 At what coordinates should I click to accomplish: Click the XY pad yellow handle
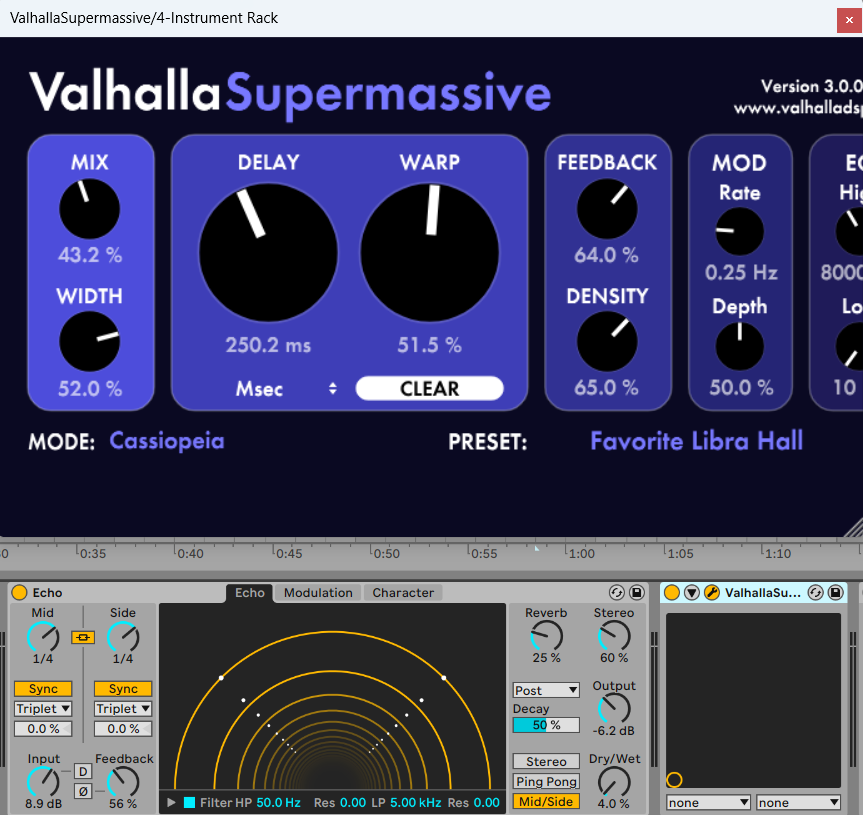coord(674,780)
